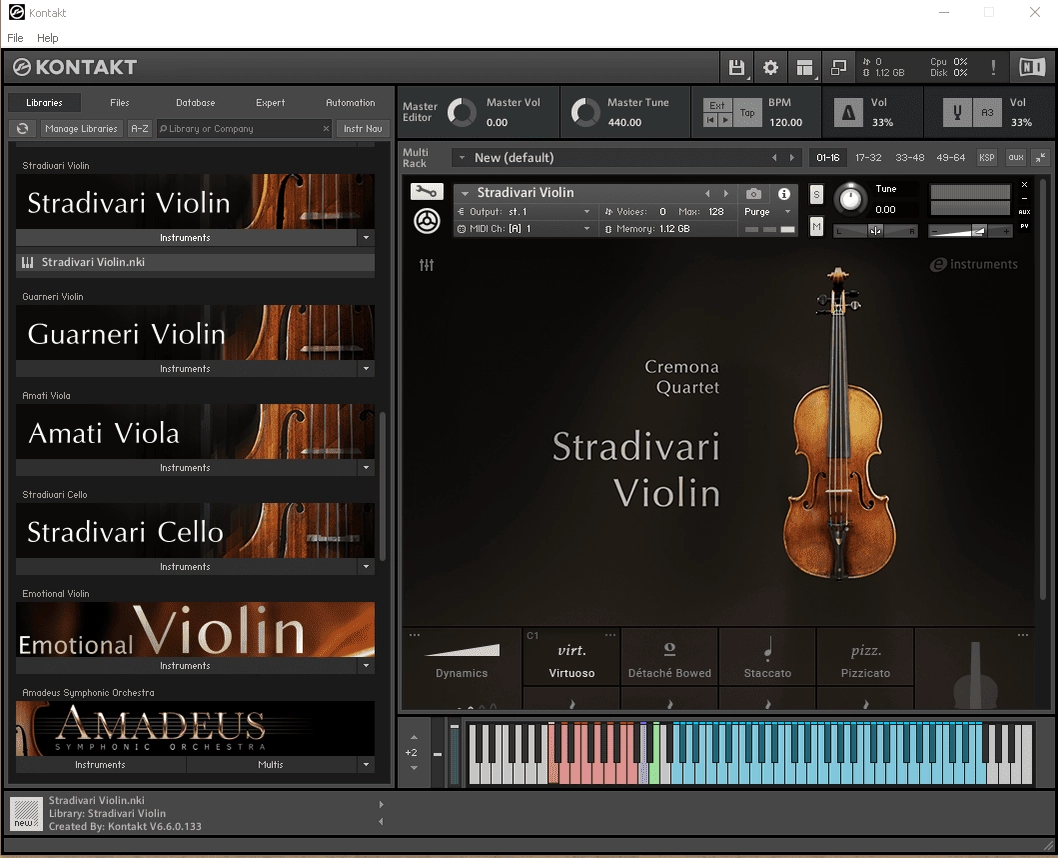This screenshot has width=1058, height=858.
Task: Open Stradivari Cello Instruments dropdown arrow
Action: click(366, 567)
